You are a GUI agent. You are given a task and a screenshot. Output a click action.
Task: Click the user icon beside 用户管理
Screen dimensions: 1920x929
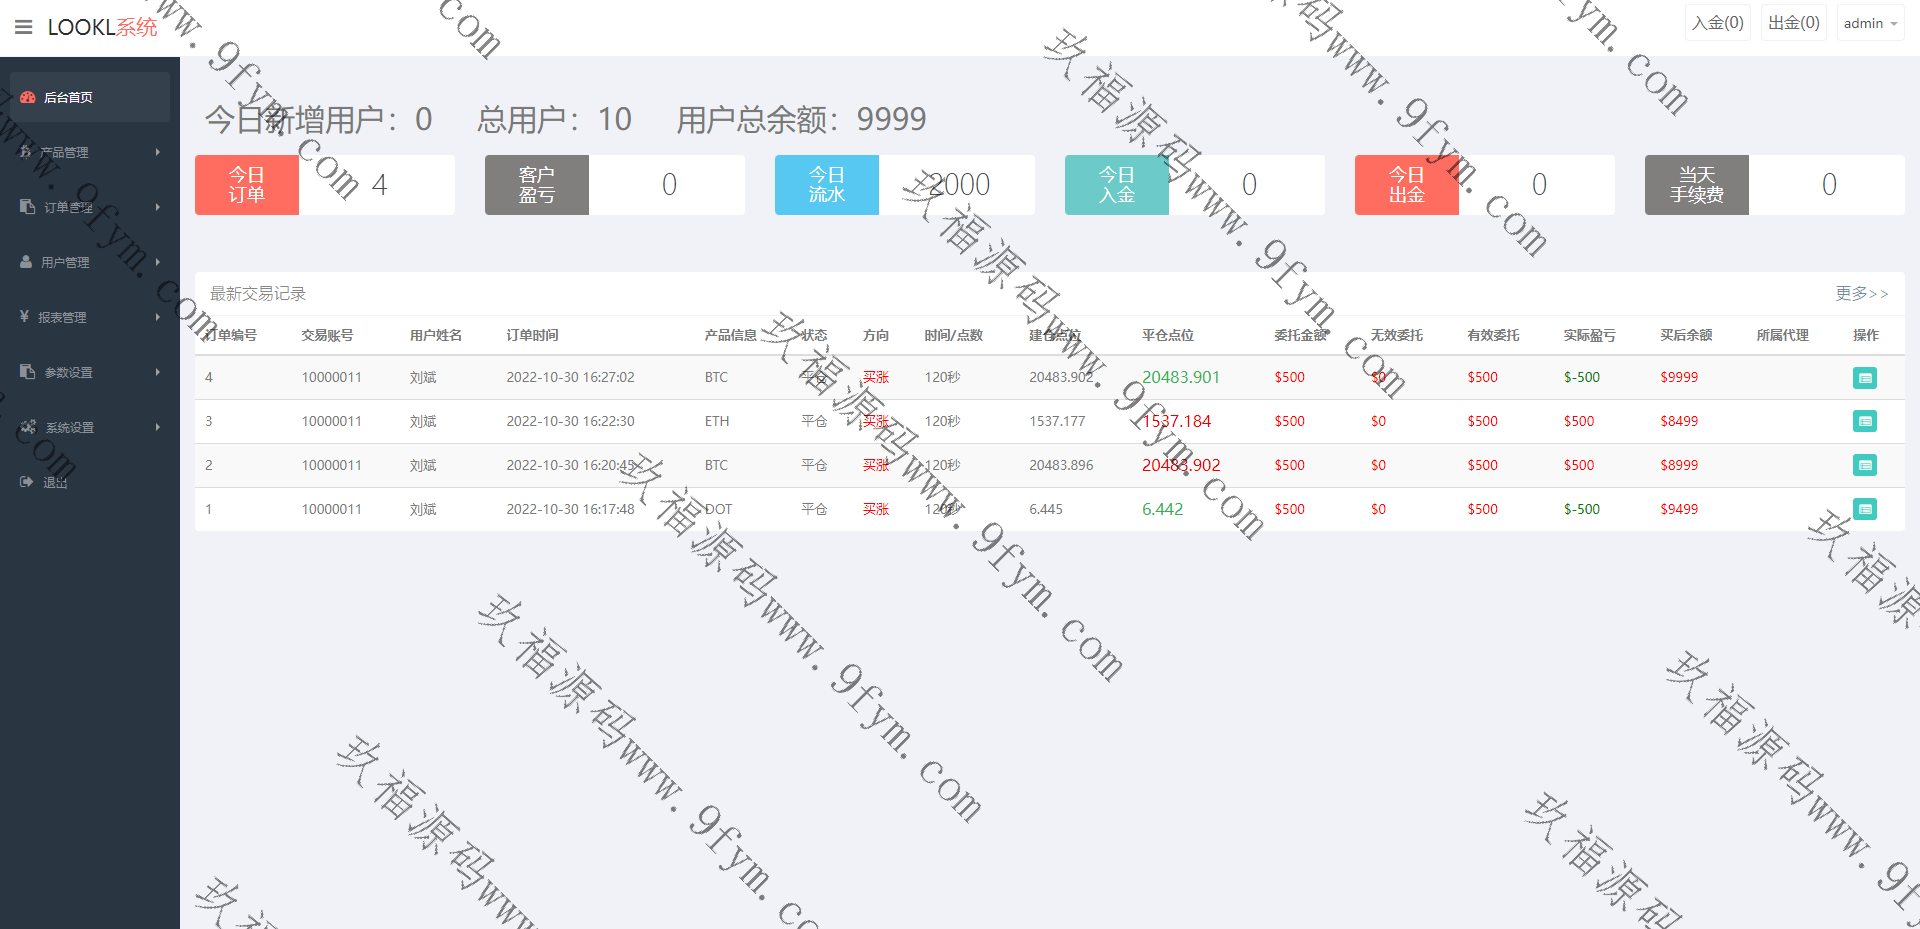coord(27,262)
